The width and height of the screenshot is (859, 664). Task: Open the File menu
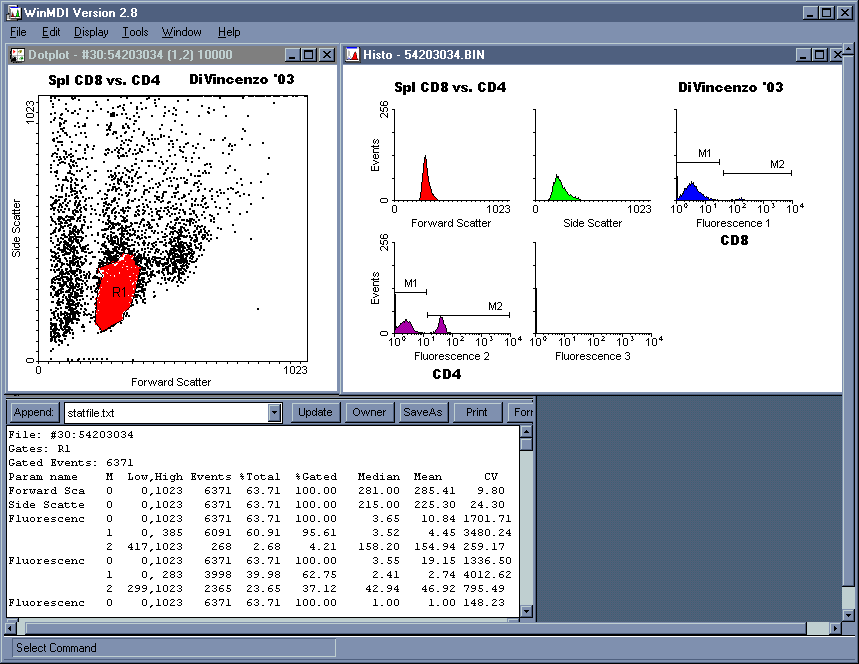[18, 32]
